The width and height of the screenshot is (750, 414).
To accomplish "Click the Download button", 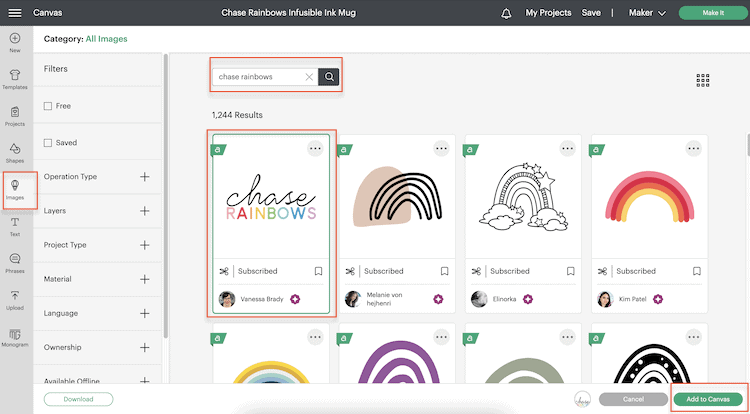I will 78,399.
